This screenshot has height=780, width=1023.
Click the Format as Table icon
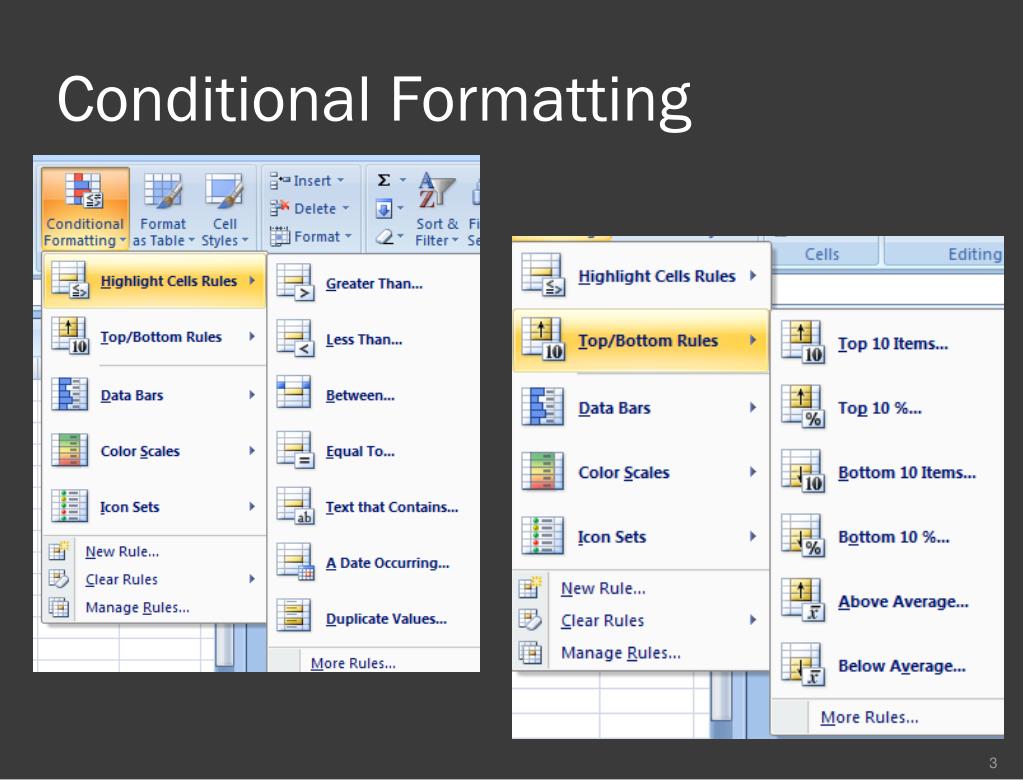click(162, 190)
